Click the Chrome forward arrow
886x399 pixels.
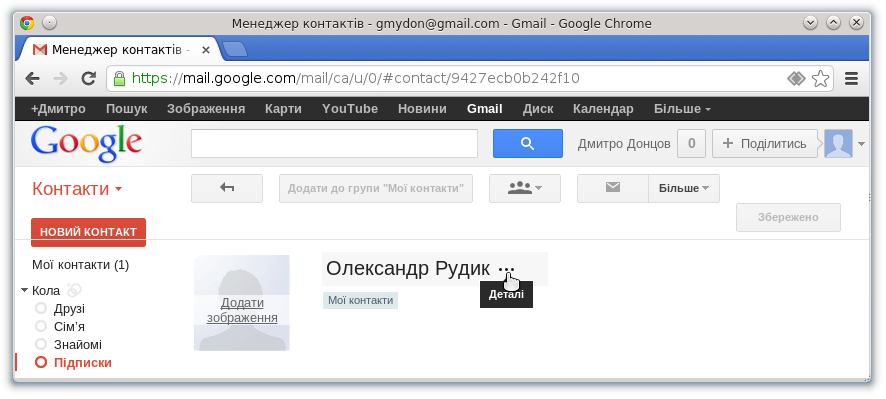(x=60, y=78)
